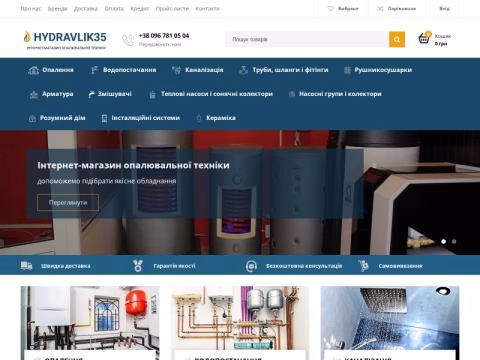Open the Кредит link
480x360 pixels.
click(x=140, y=9)
